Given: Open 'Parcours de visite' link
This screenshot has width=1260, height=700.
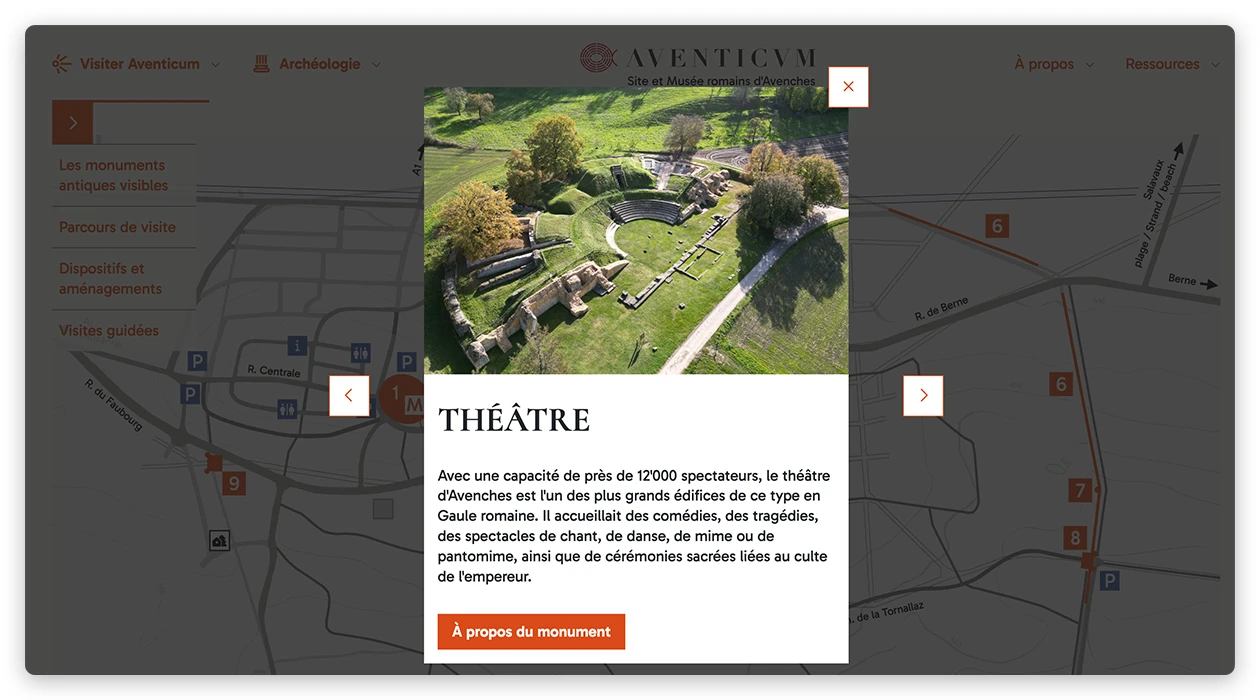Looking at the screenshot, I should 117,227.
